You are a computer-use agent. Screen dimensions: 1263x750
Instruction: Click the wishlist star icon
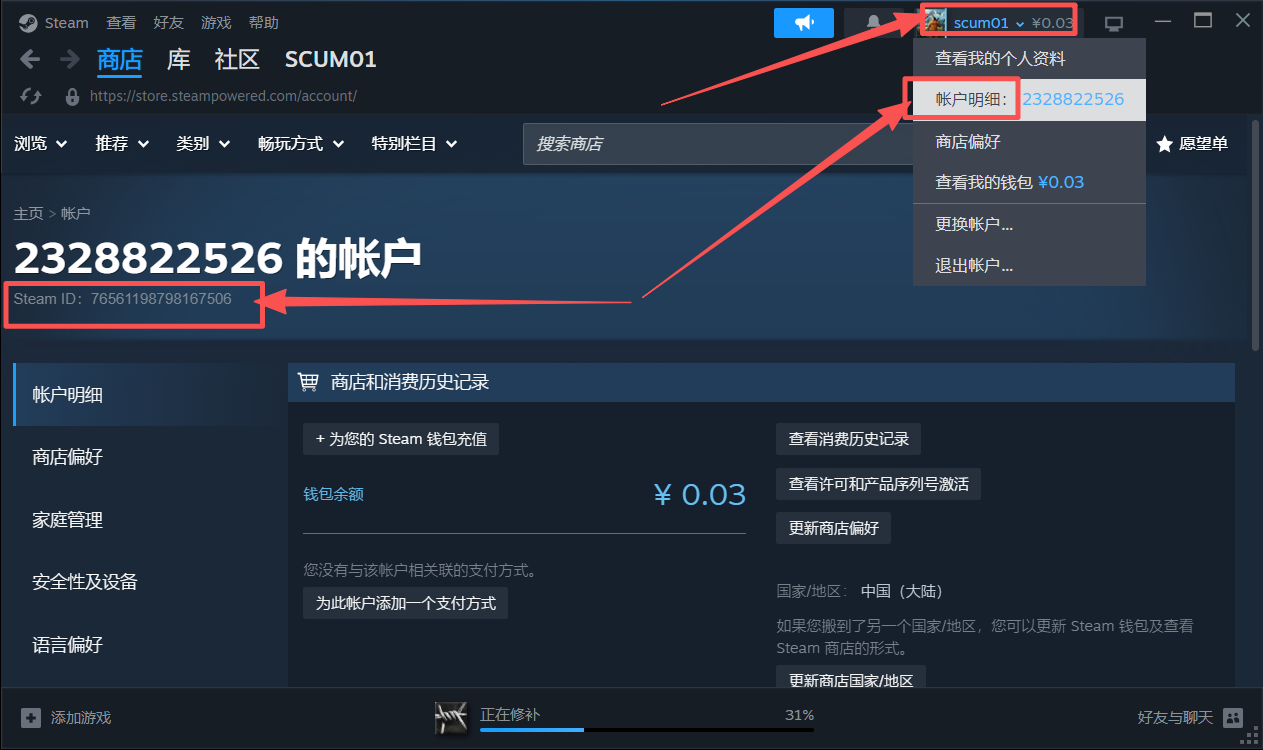pyautogui.click(x=1164, y=144)
